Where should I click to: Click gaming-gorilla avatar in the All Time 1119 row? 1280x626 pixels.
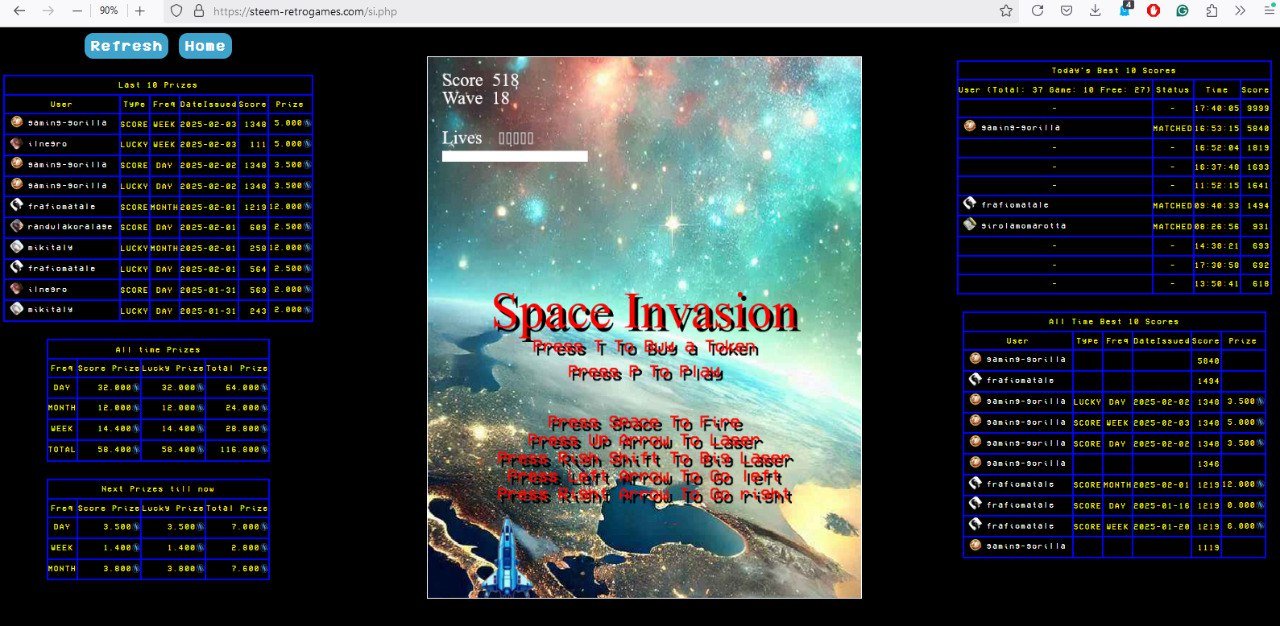976,545
